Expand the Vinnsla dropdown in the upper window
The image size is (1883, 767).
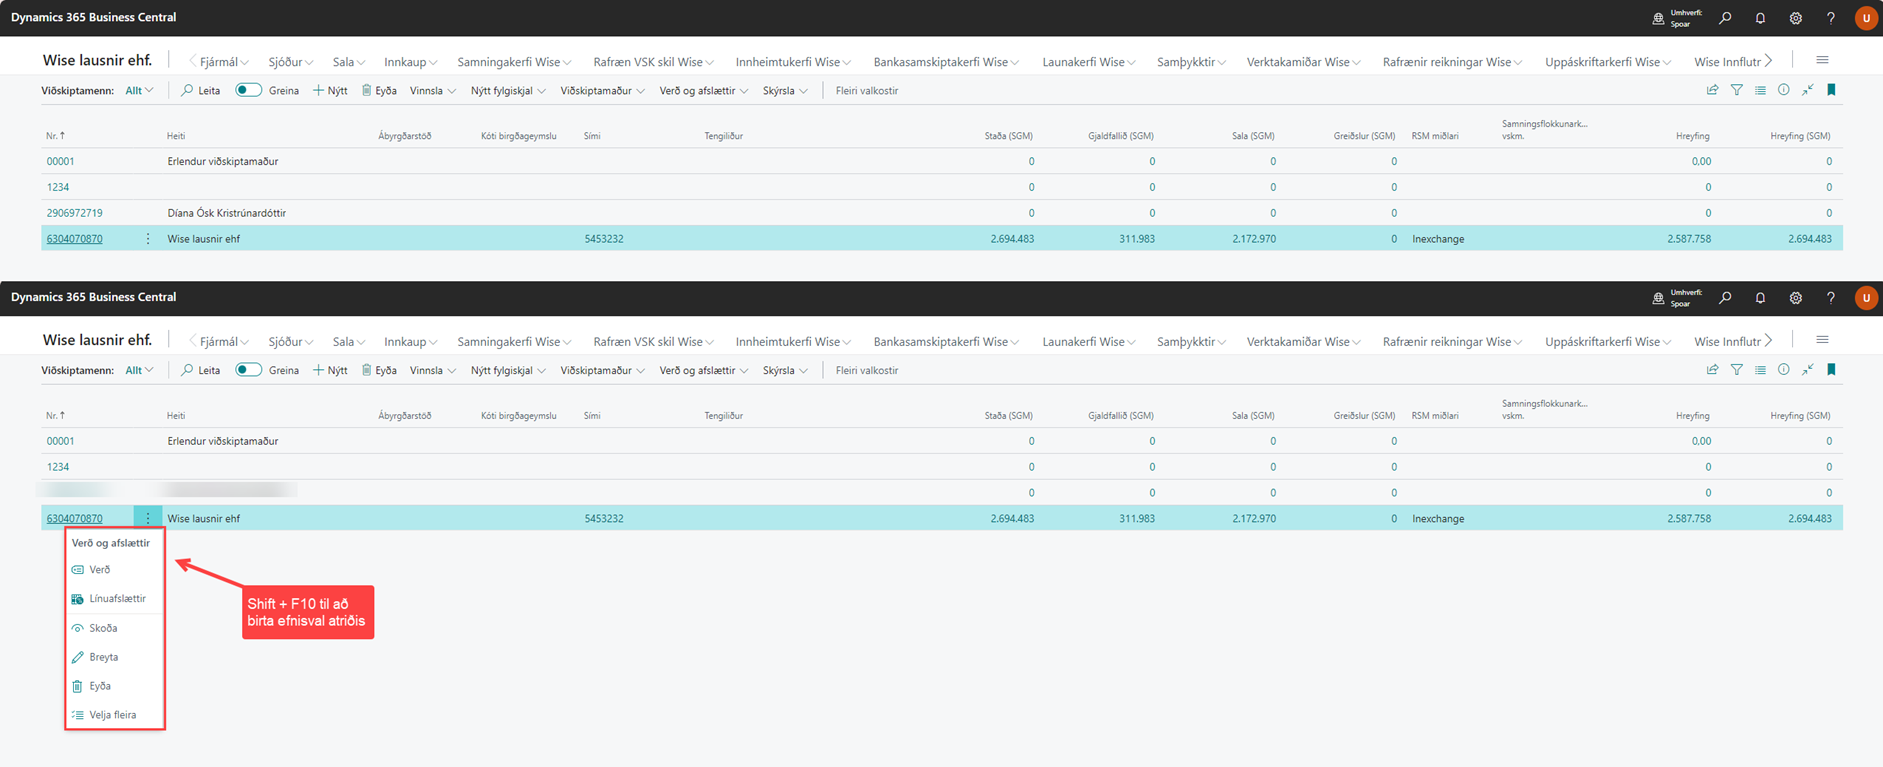pos(433,91)
